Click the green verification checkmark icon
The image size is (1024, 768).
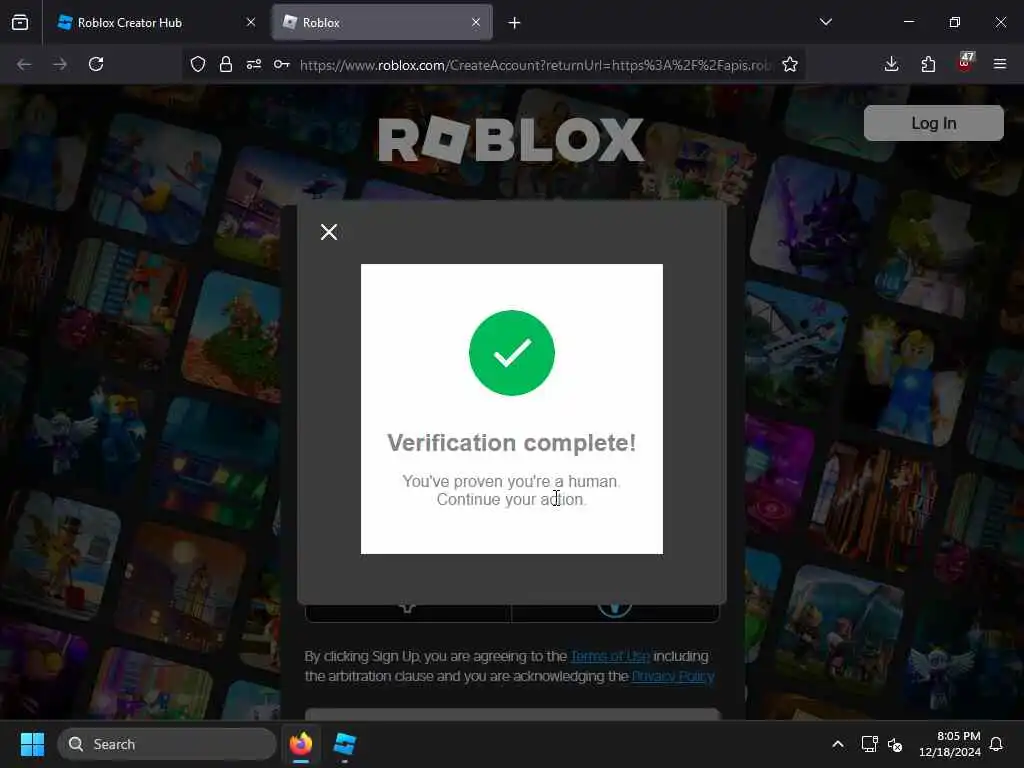[511, 353]
